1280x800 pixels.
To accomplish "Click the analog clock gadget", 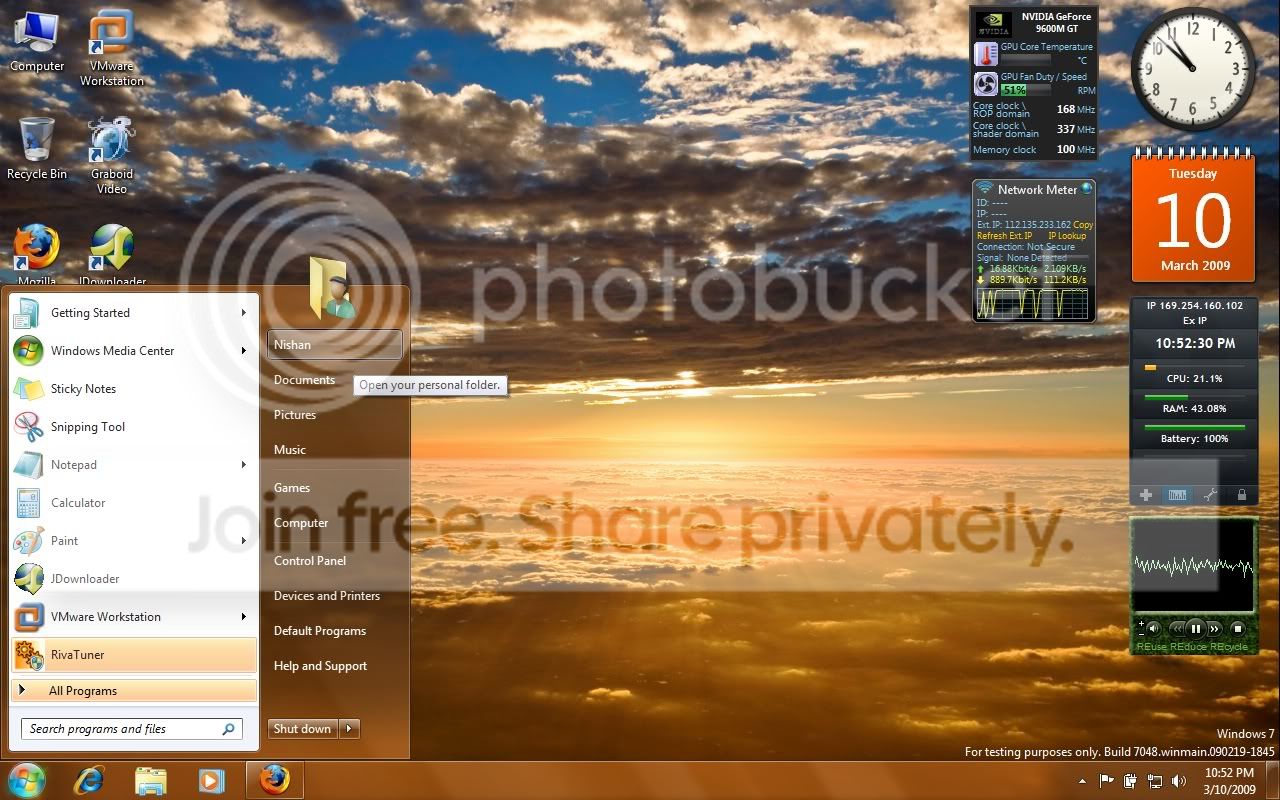I will coord(1193,69).
